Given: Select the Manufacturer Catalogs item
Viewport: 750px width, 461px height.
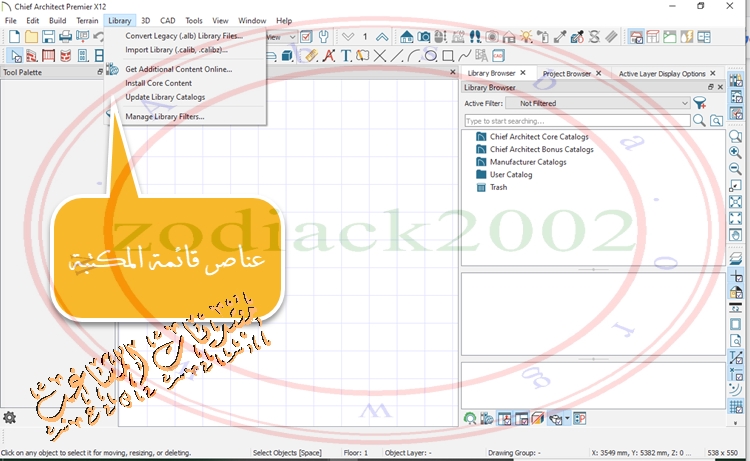Looking at the screenshot, I should pos(528,162).
